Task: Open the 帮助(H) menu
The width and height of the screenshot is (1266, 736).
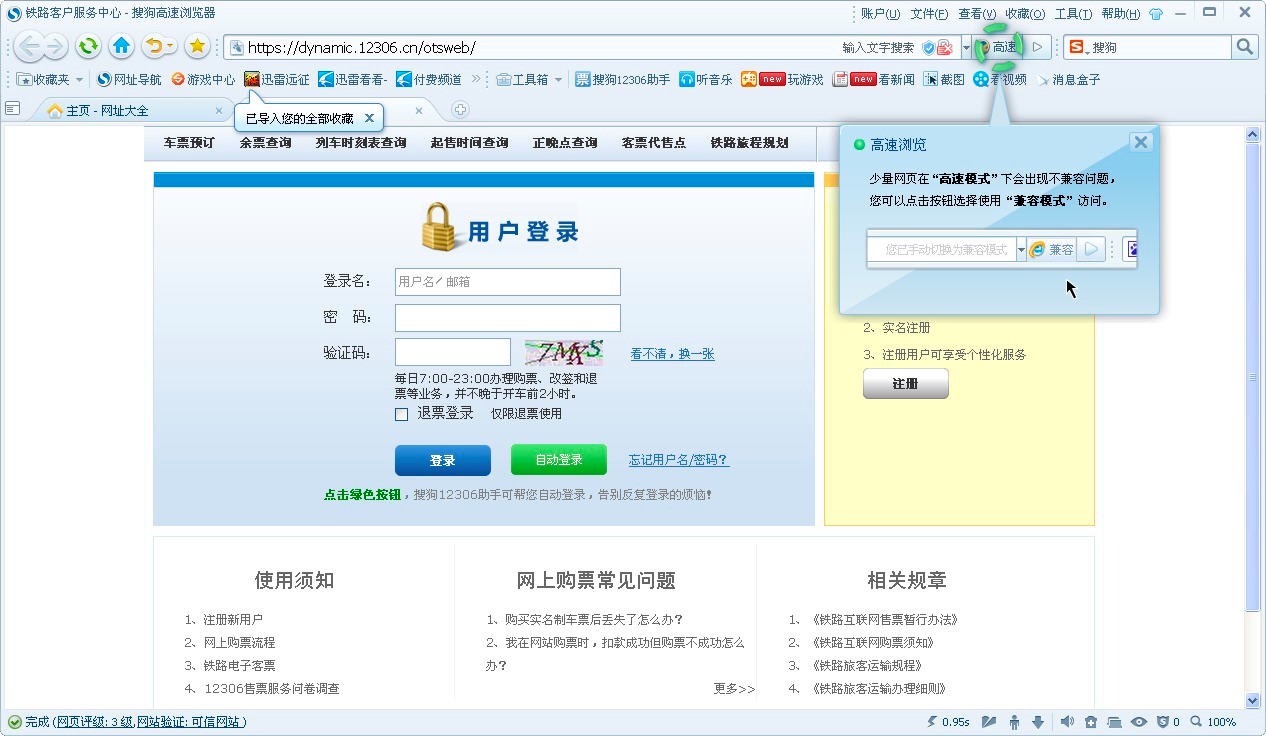Action: click(1120, 14)
